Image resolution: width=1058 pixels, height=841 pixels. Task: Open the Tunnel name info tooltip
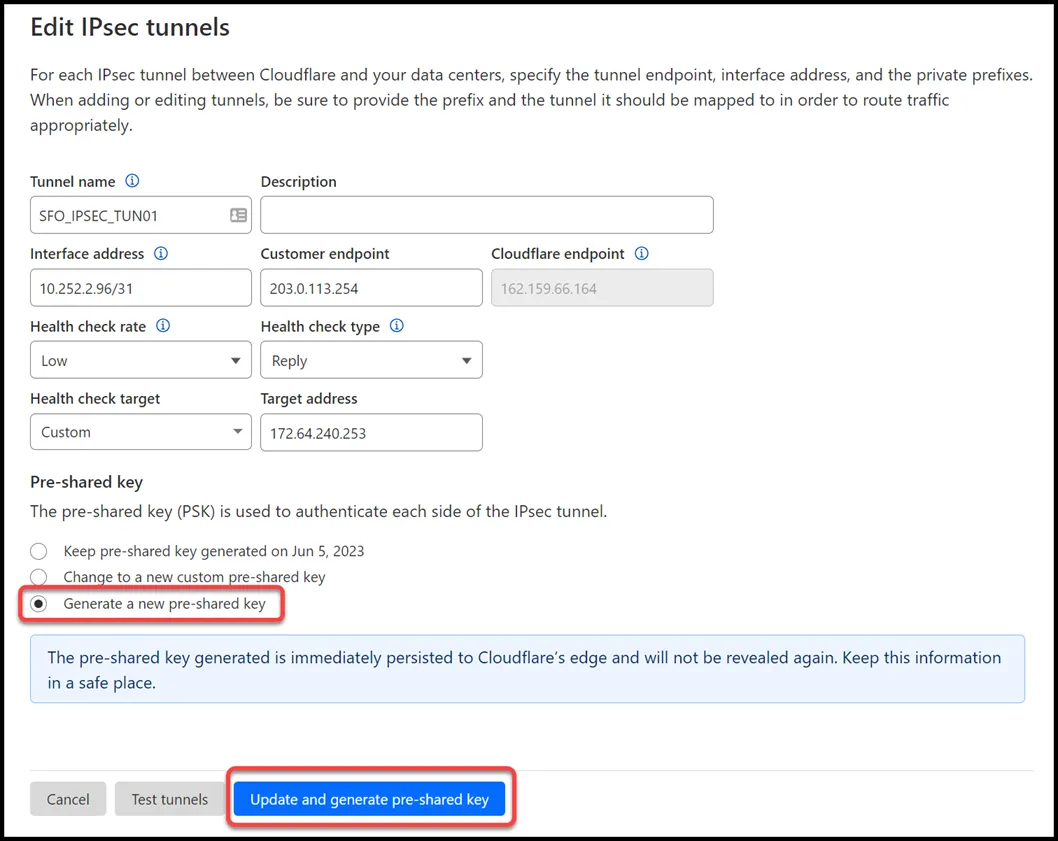[133, 181]
